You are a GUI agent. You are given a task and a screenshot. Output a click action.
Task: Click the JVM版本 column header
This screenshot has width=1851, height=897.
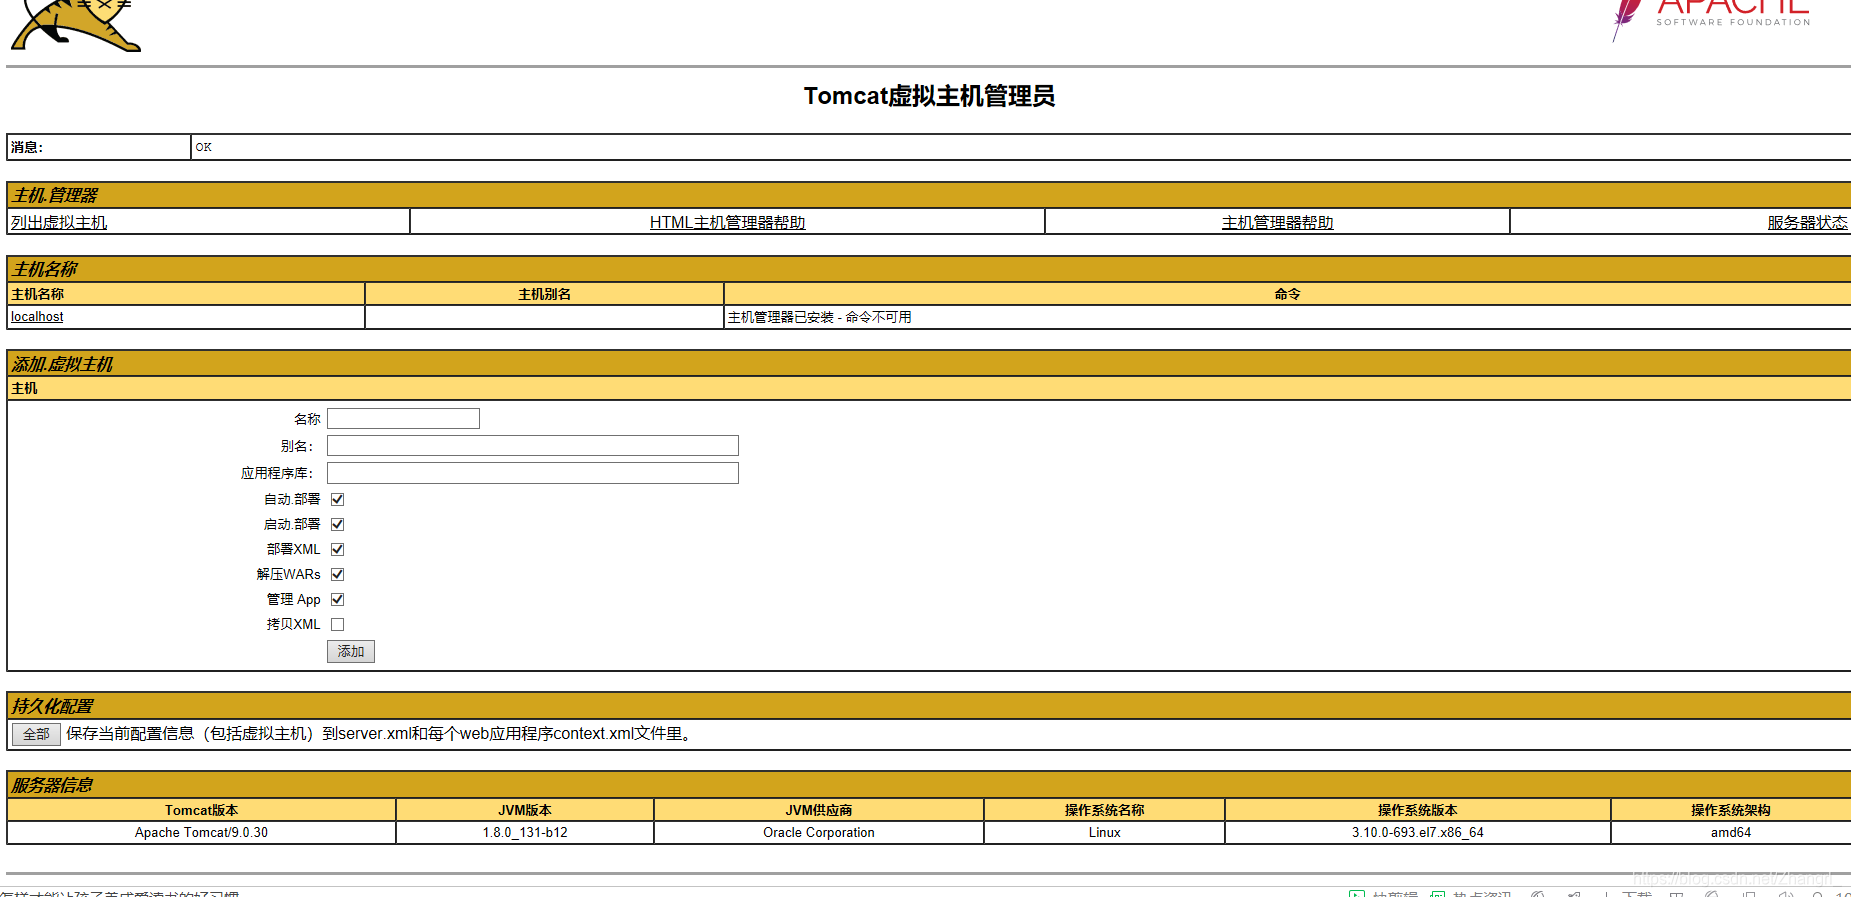[x=525, y=810]
